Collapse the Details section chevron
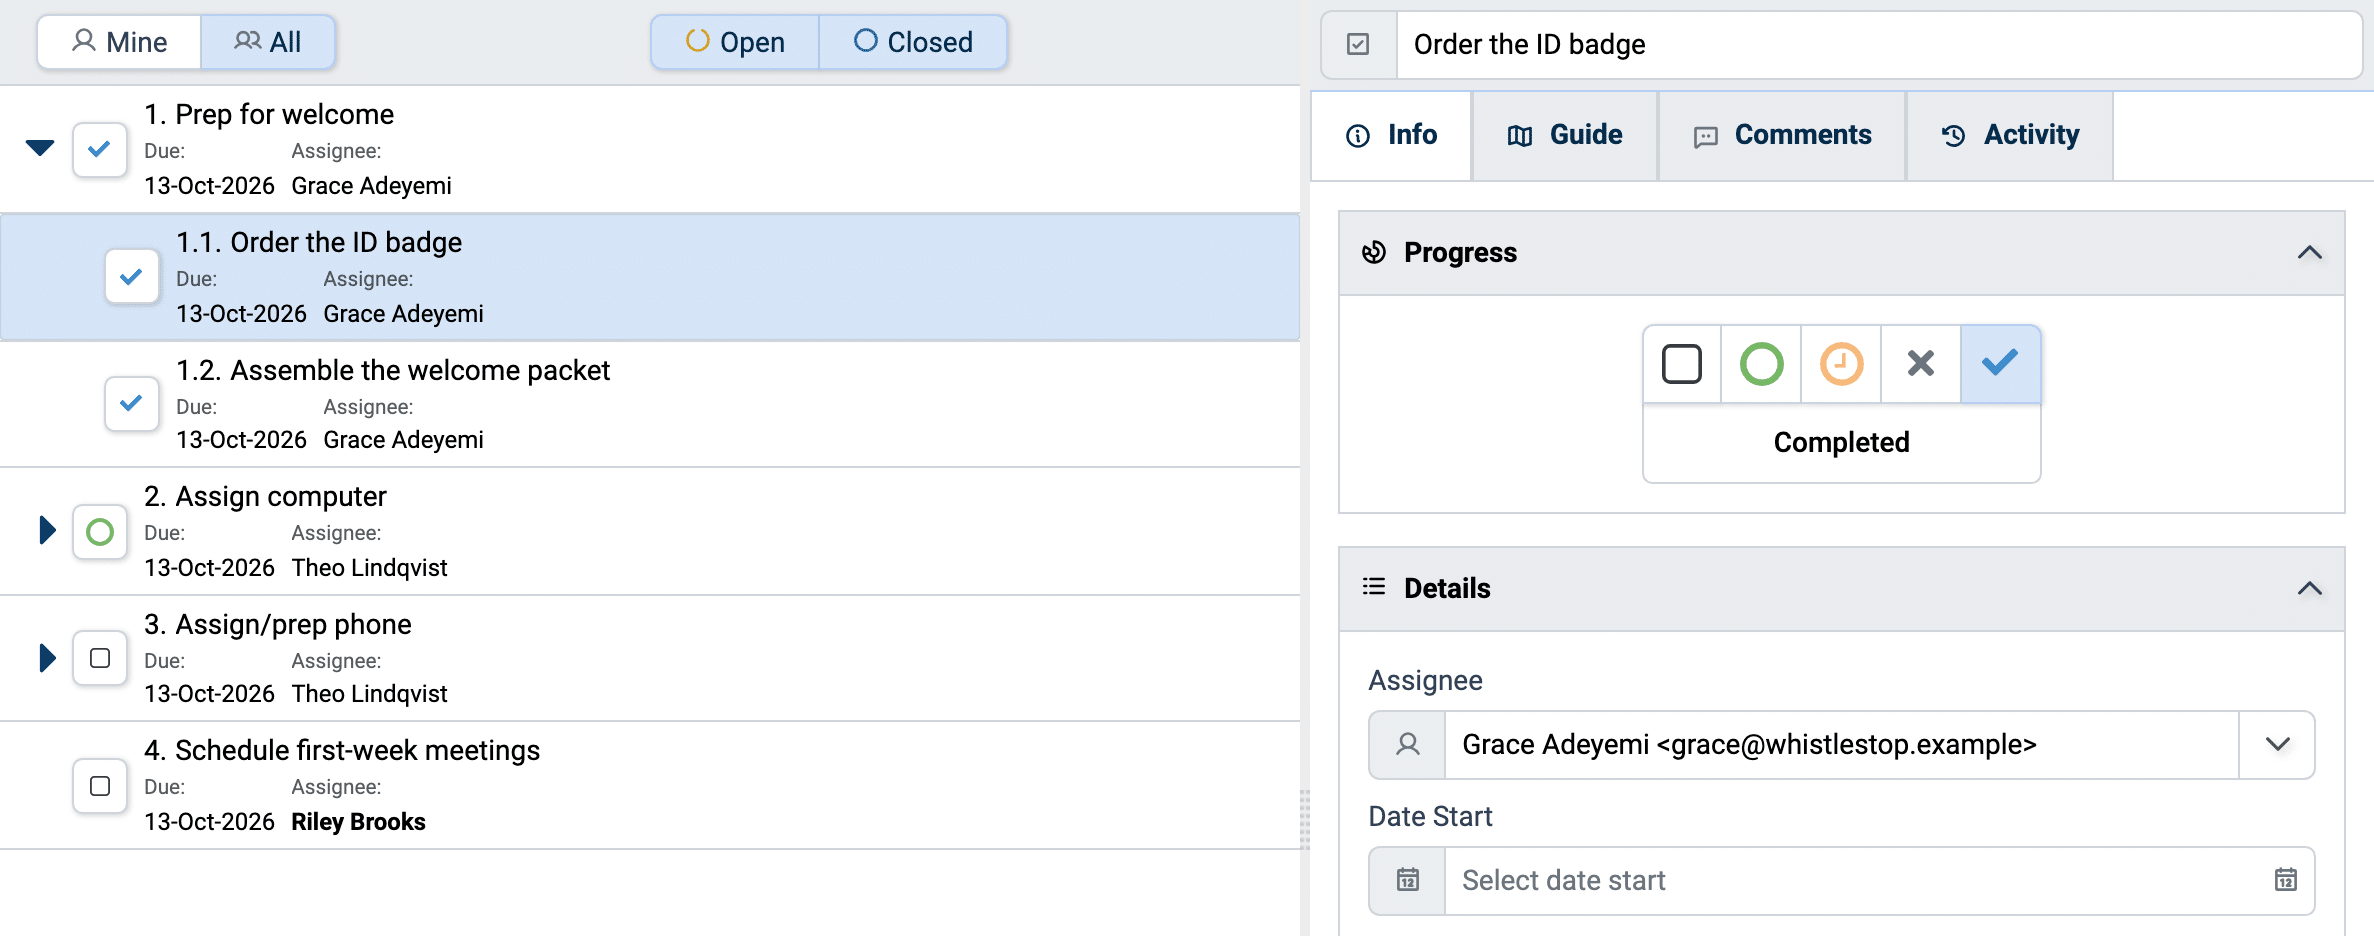This screenshot has width=2374, height=936. (x=2309, y=588)
